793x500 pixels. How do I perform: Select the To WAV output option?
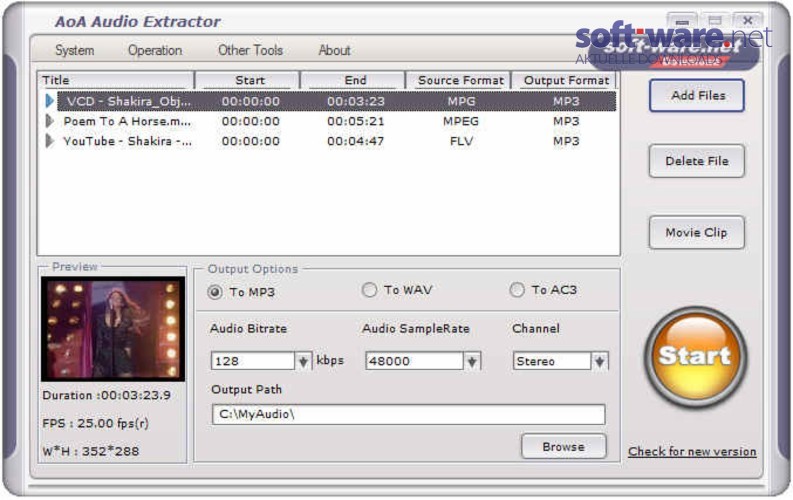point(369,290)
